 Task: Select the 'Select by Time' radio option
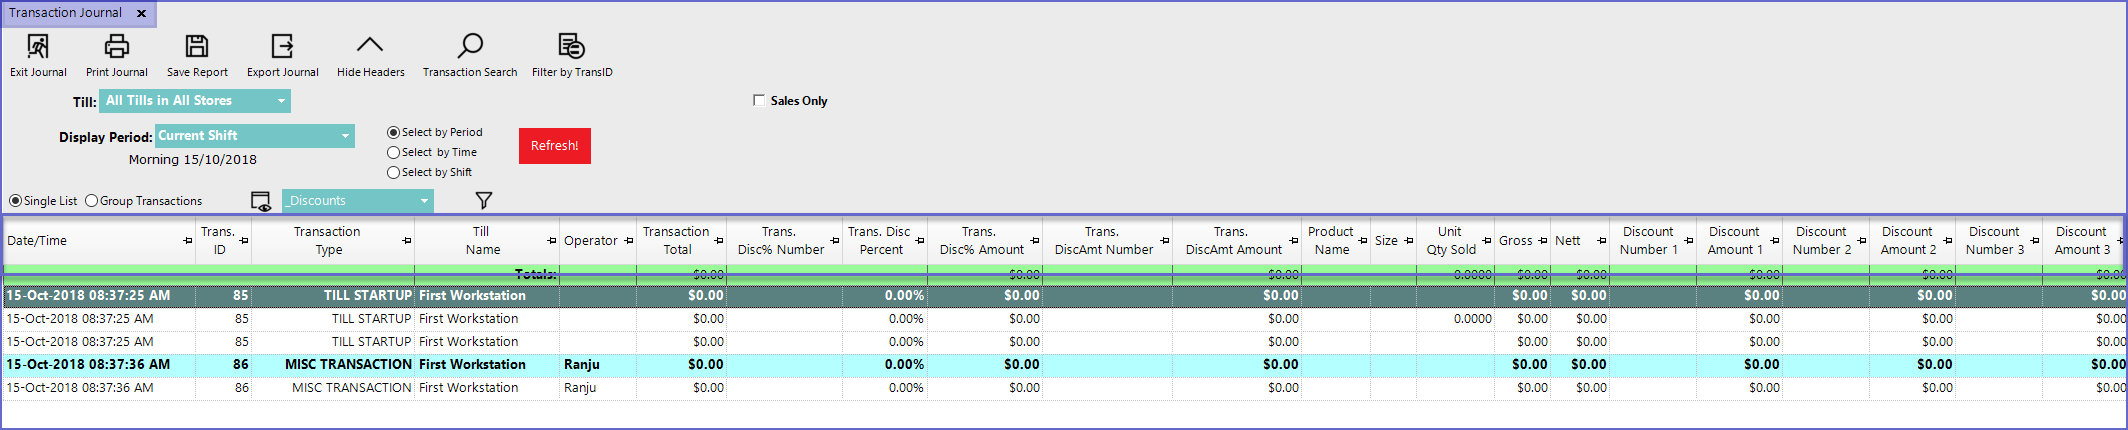coord(394,153)
